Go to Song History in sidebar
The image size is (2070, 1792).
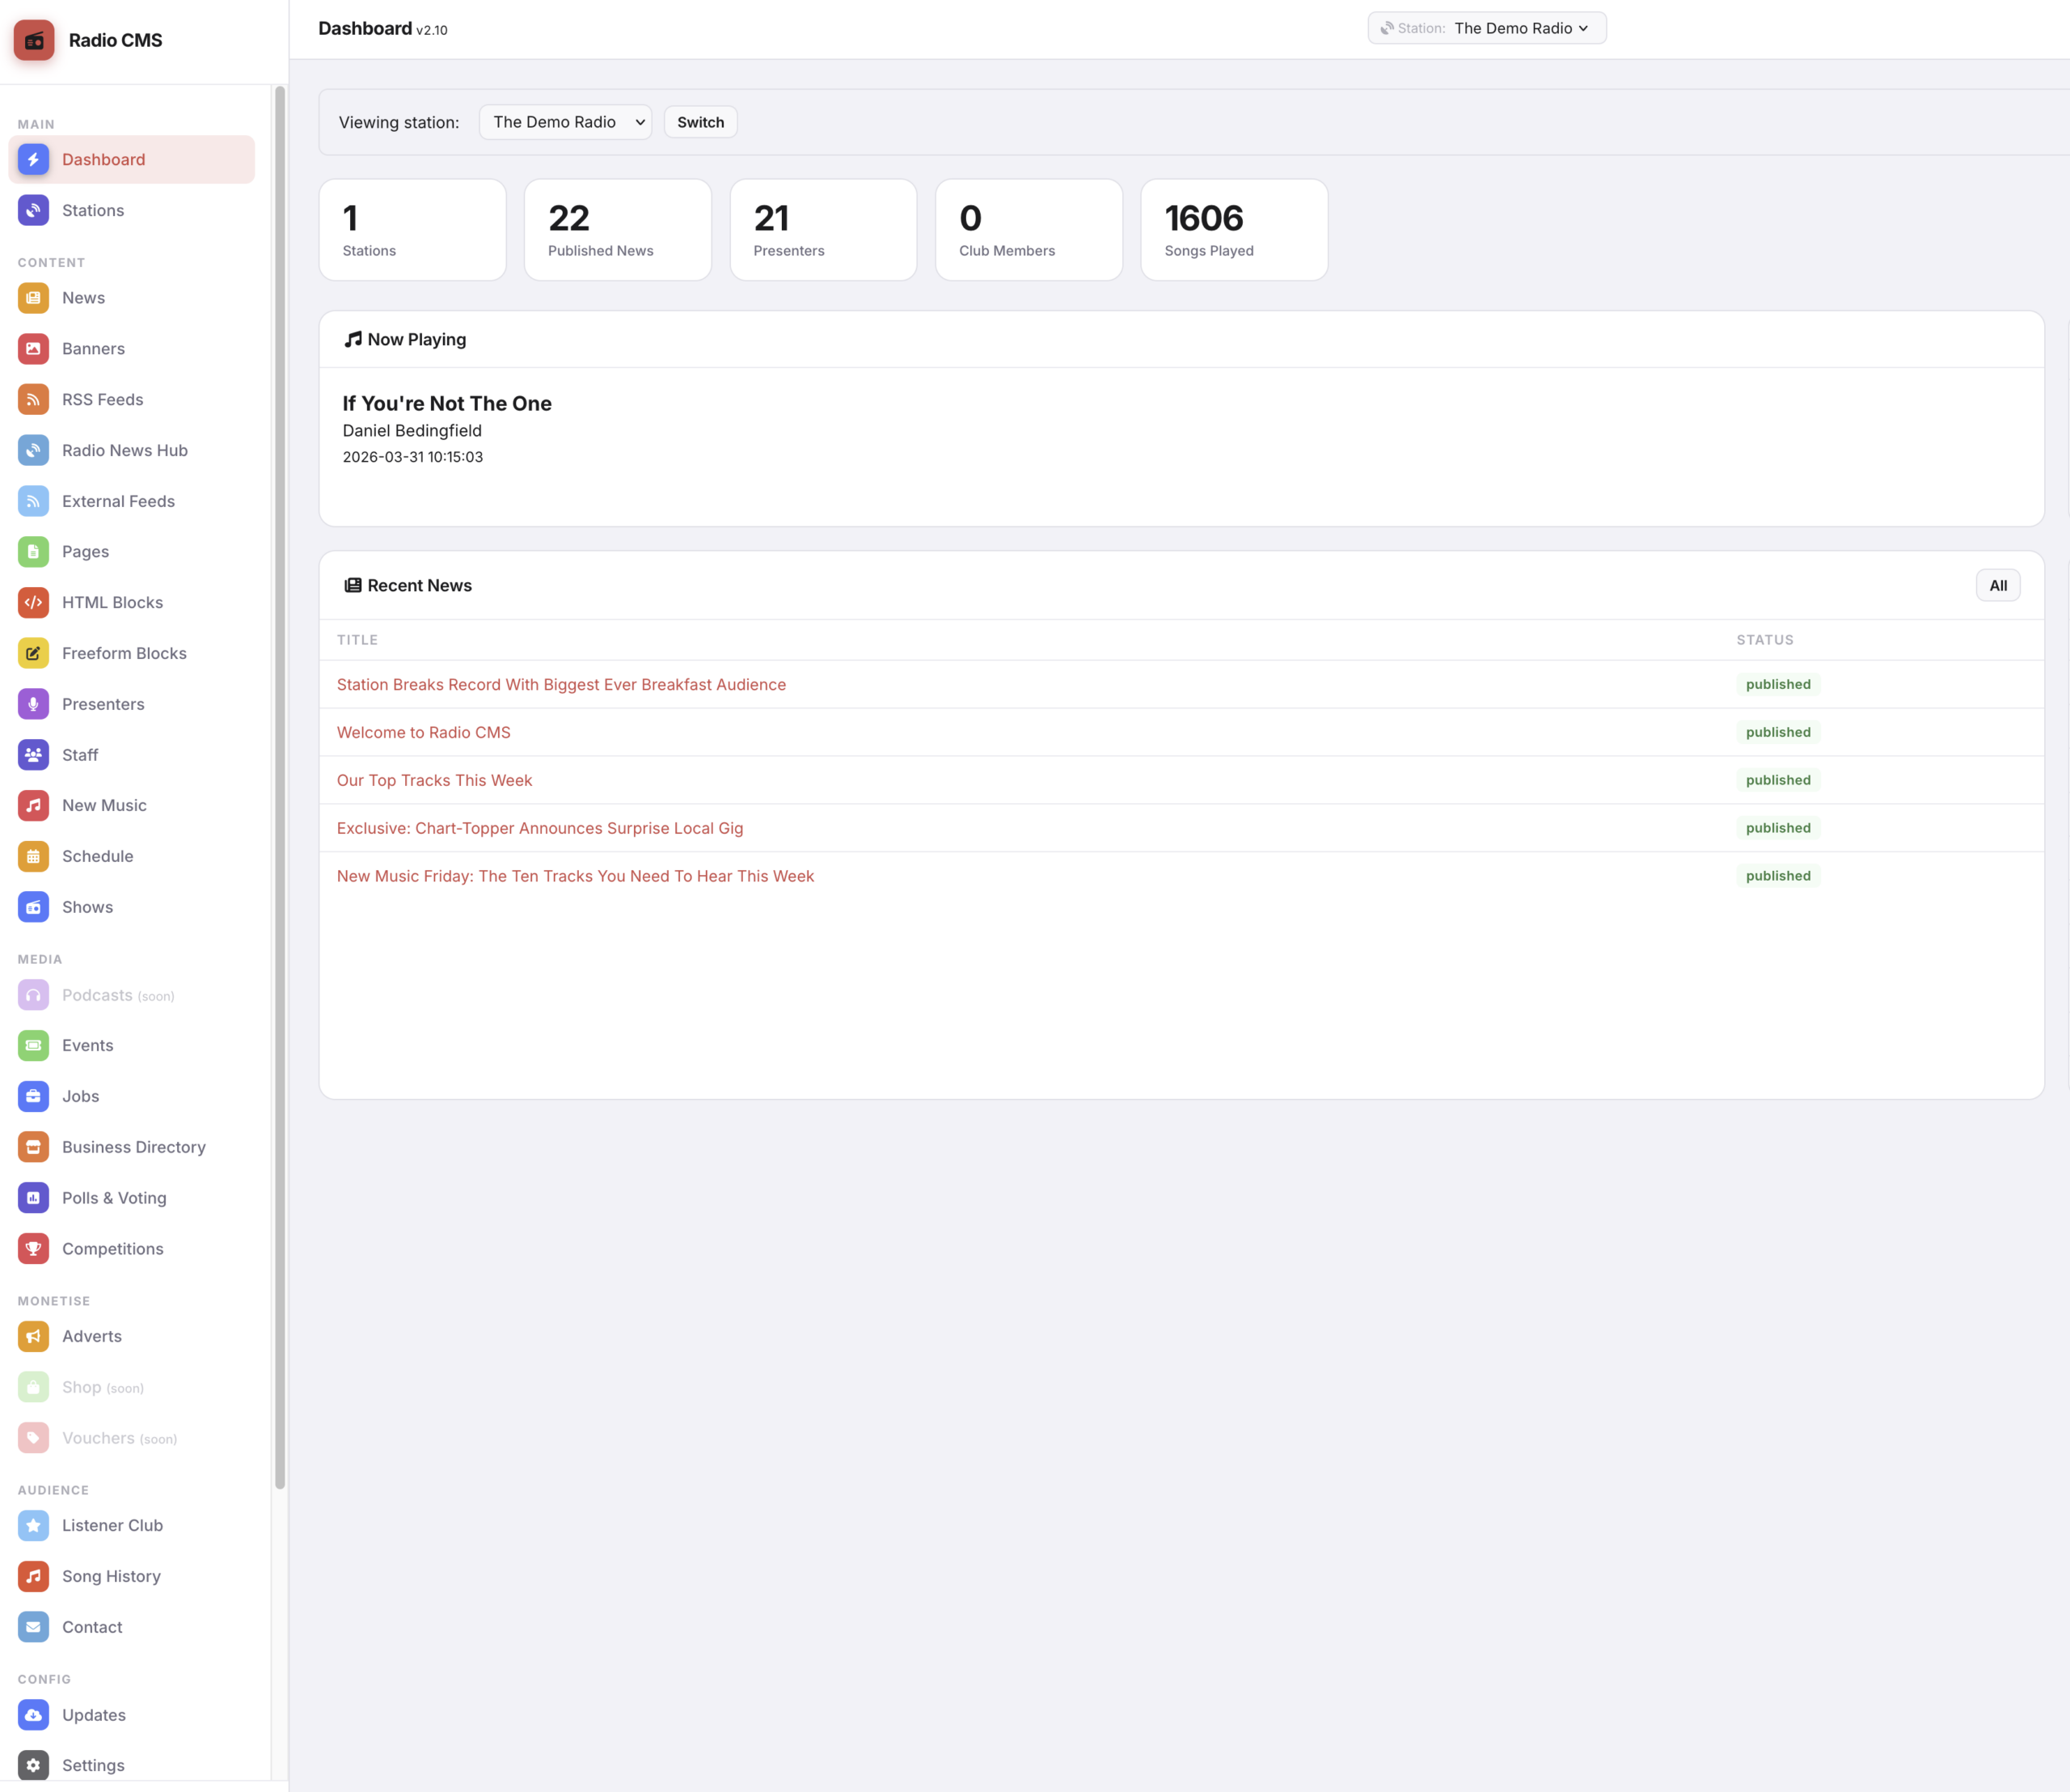tap(111, 1576)
